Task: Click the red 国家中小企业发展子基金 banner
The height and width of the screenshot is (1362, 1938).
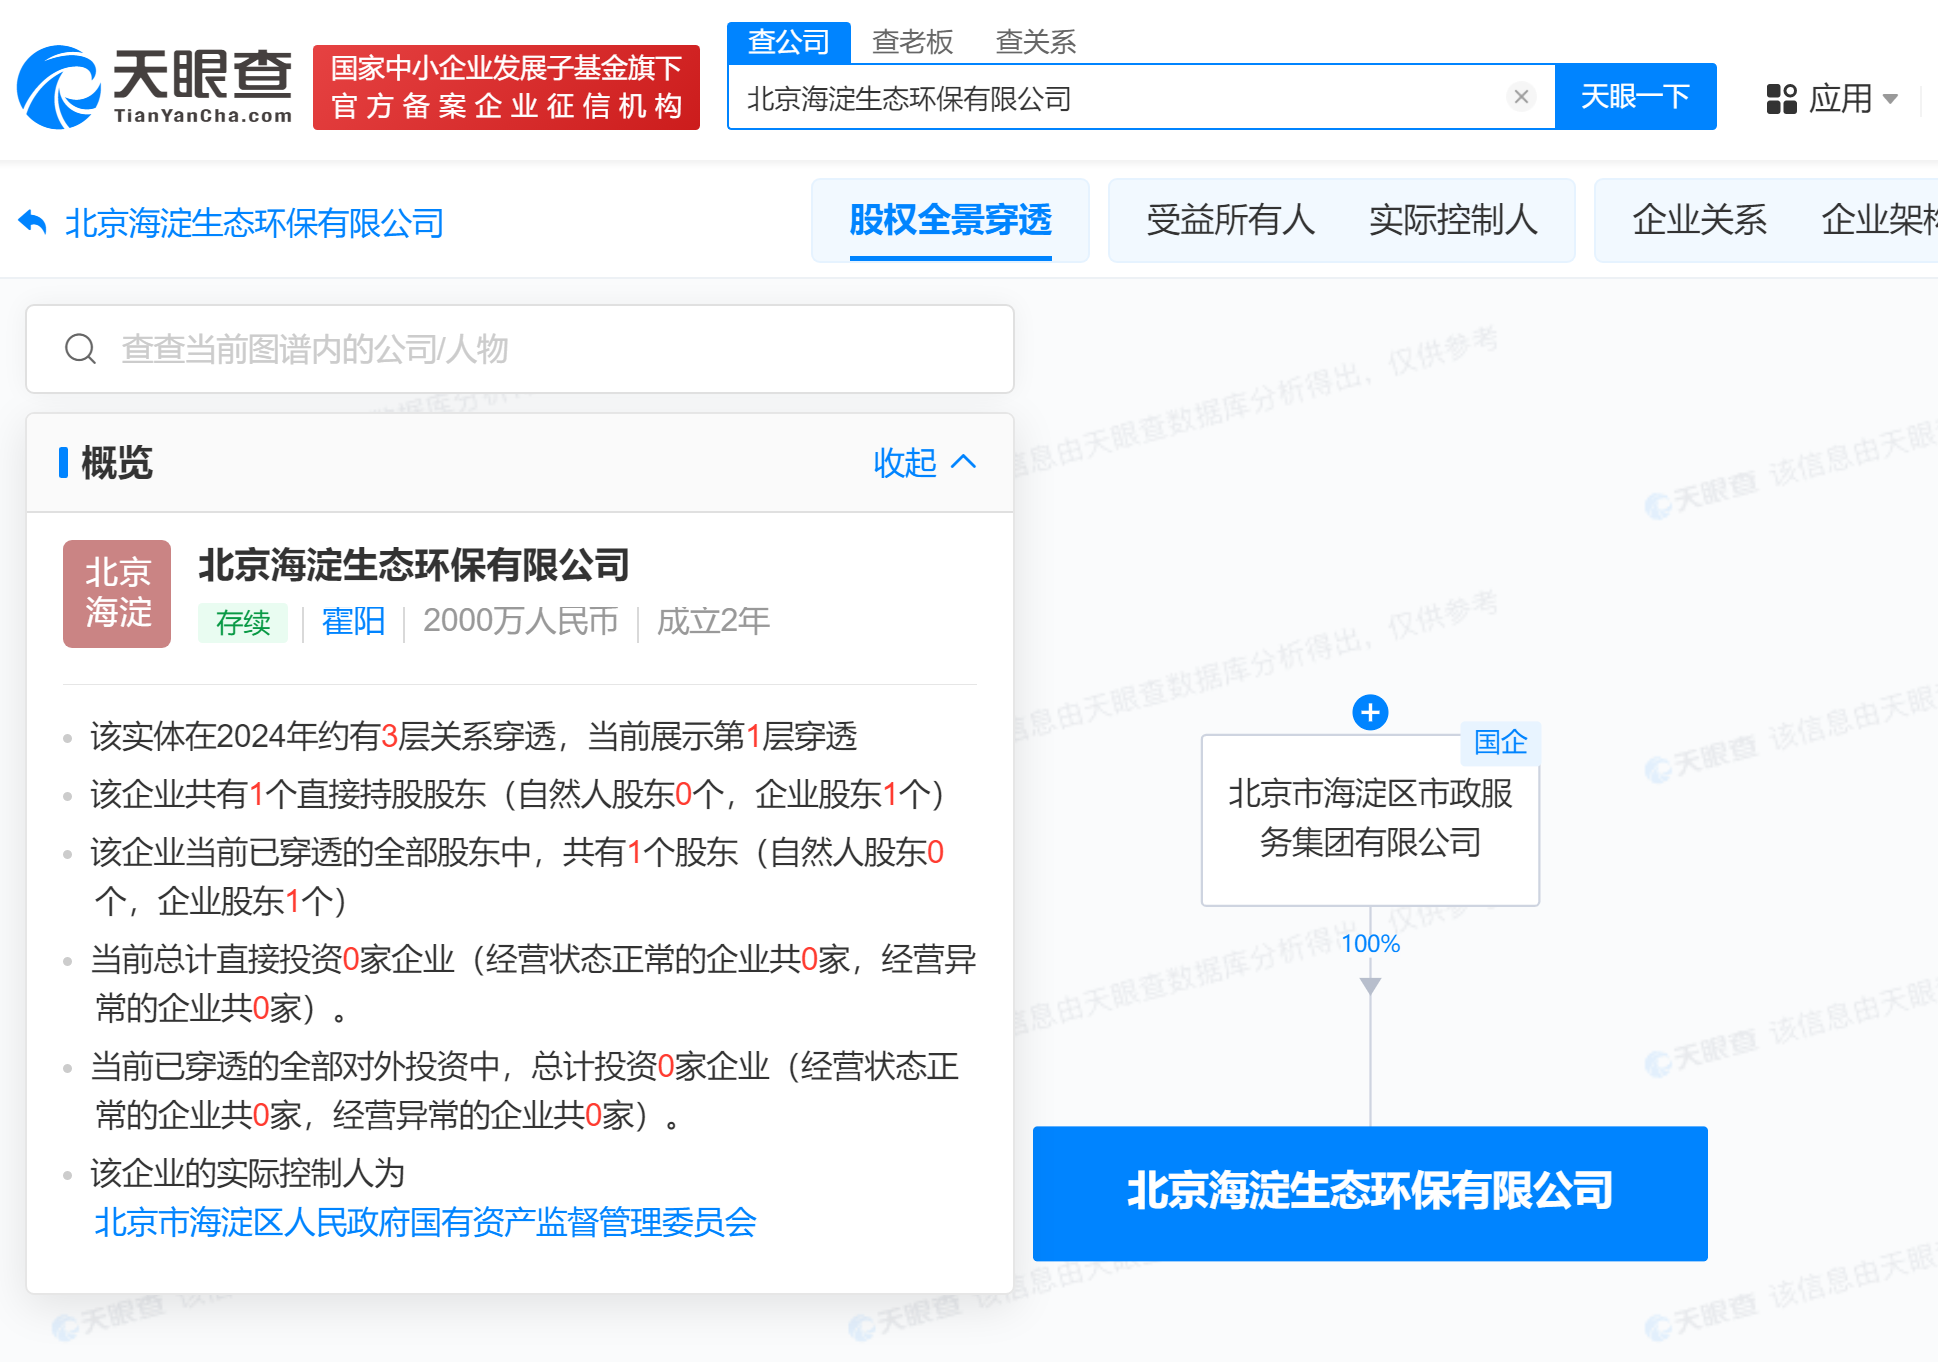Action: click(x=506, y=87)
